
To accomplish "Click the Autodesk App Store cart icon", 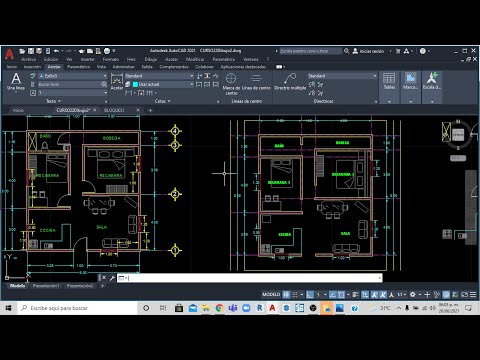I will coord(398,51).
